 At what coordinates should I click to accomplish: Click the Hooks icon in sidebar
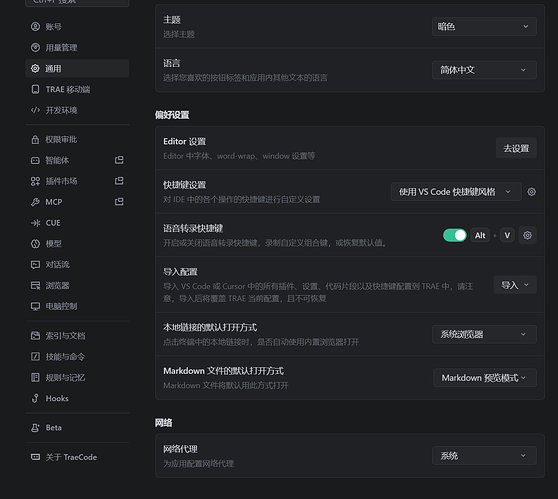[35, 398]
